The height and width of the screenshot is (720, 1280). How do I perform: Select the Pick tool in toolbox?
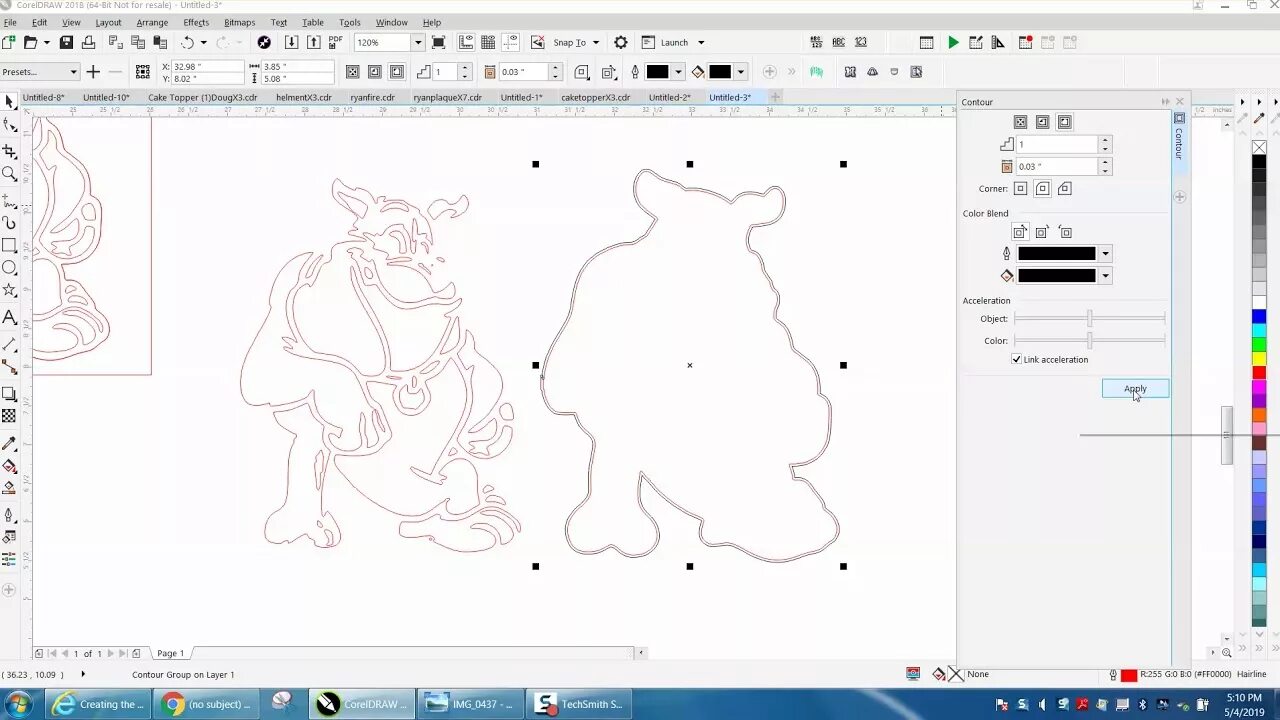pyautogui.click(x=9, y=101)
